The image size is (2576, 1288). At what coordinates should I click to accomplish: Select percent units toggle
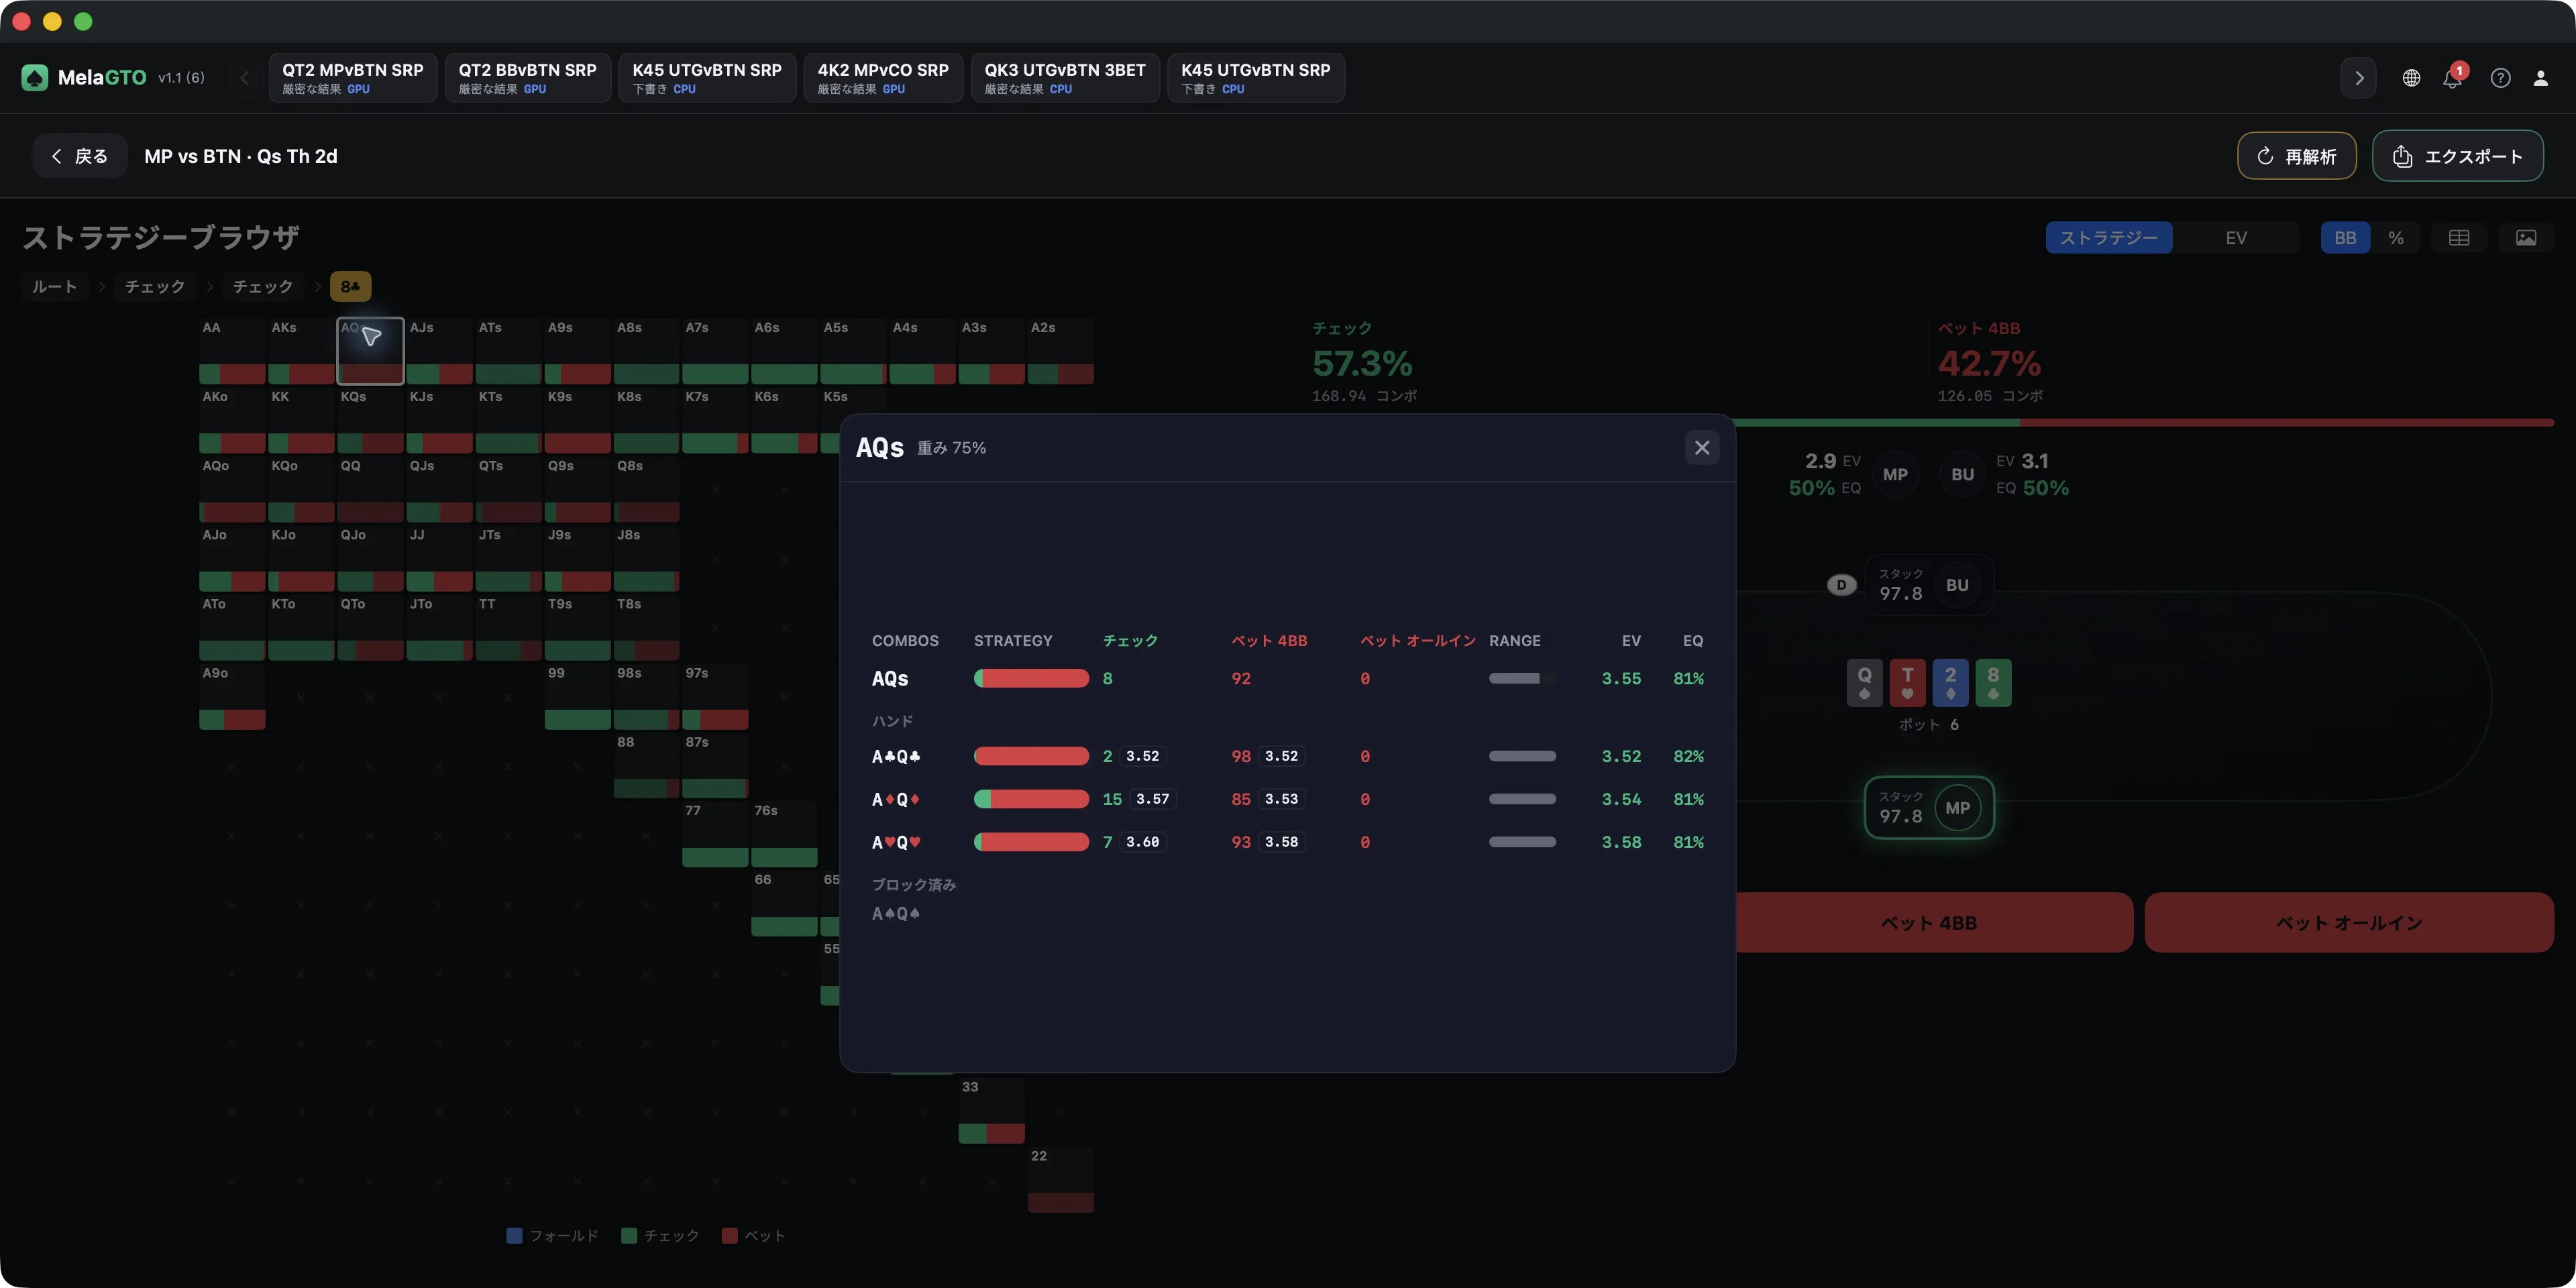coord(2396,238)
